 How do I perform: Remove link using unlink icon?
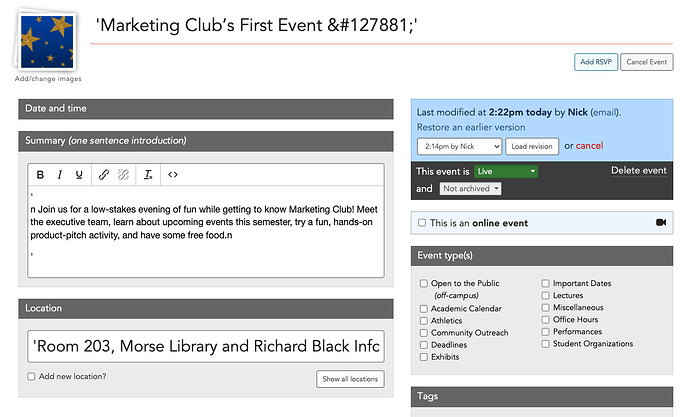pos(123,175)
